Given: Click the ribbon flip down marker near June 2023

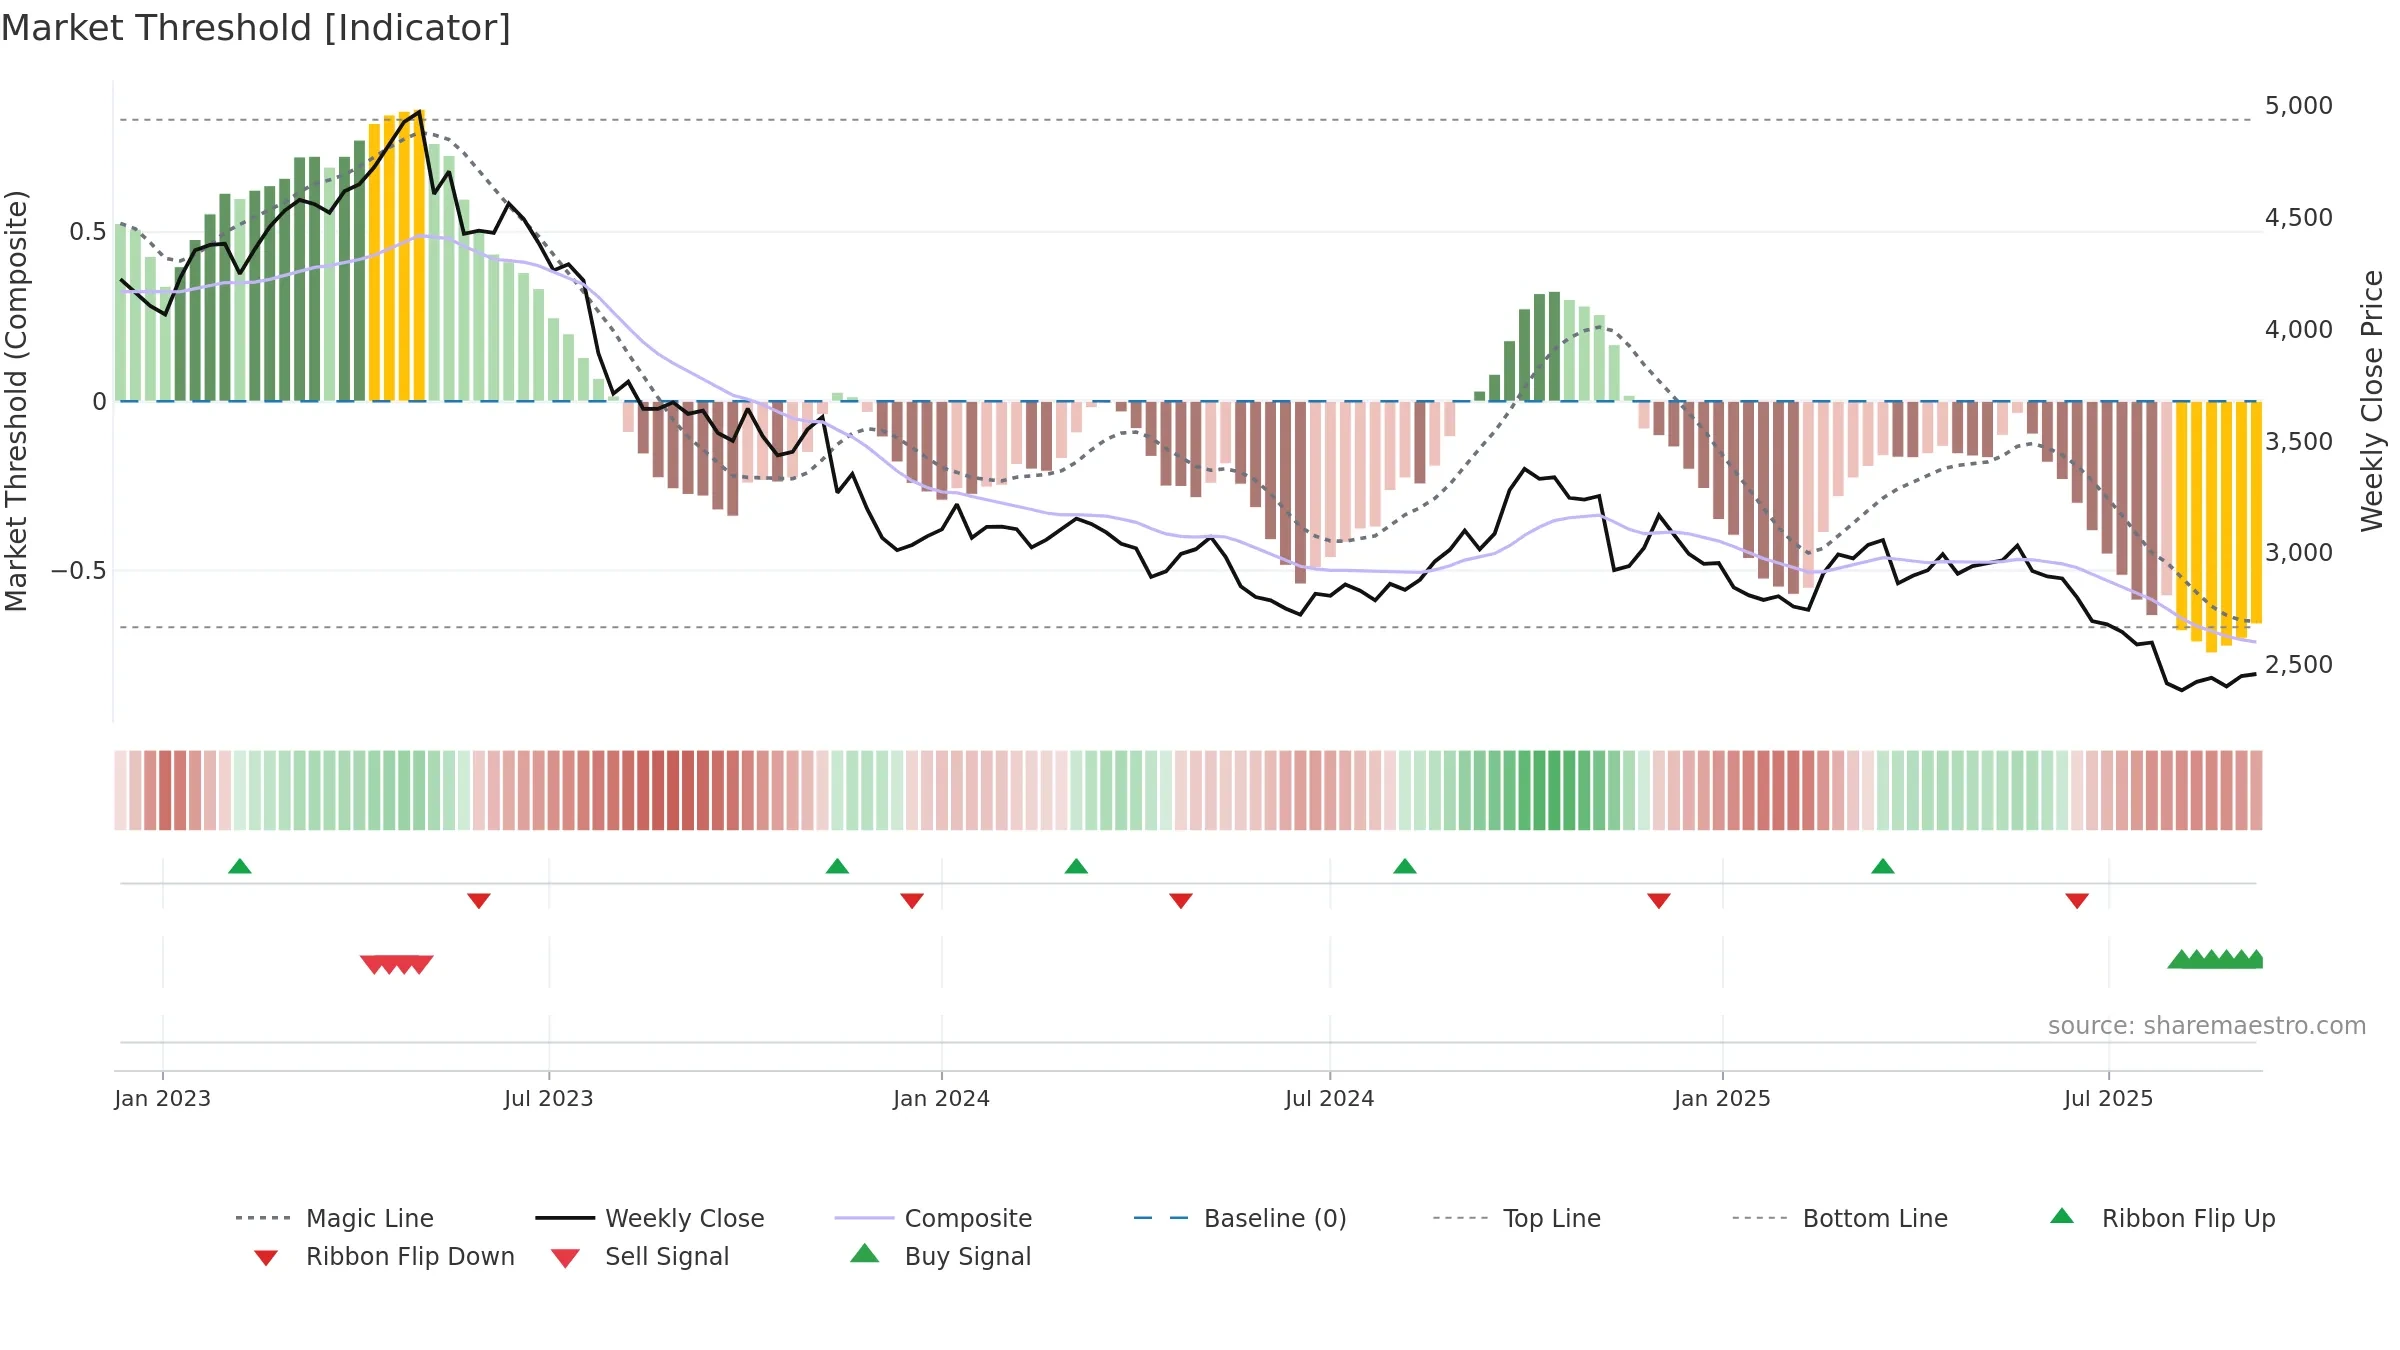Looking at the screenshot, I should pos(479,901).
